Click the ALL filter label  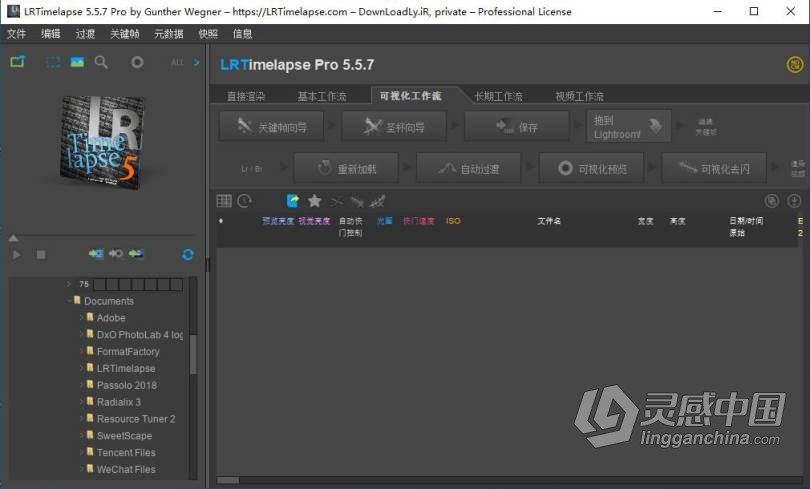177,62
